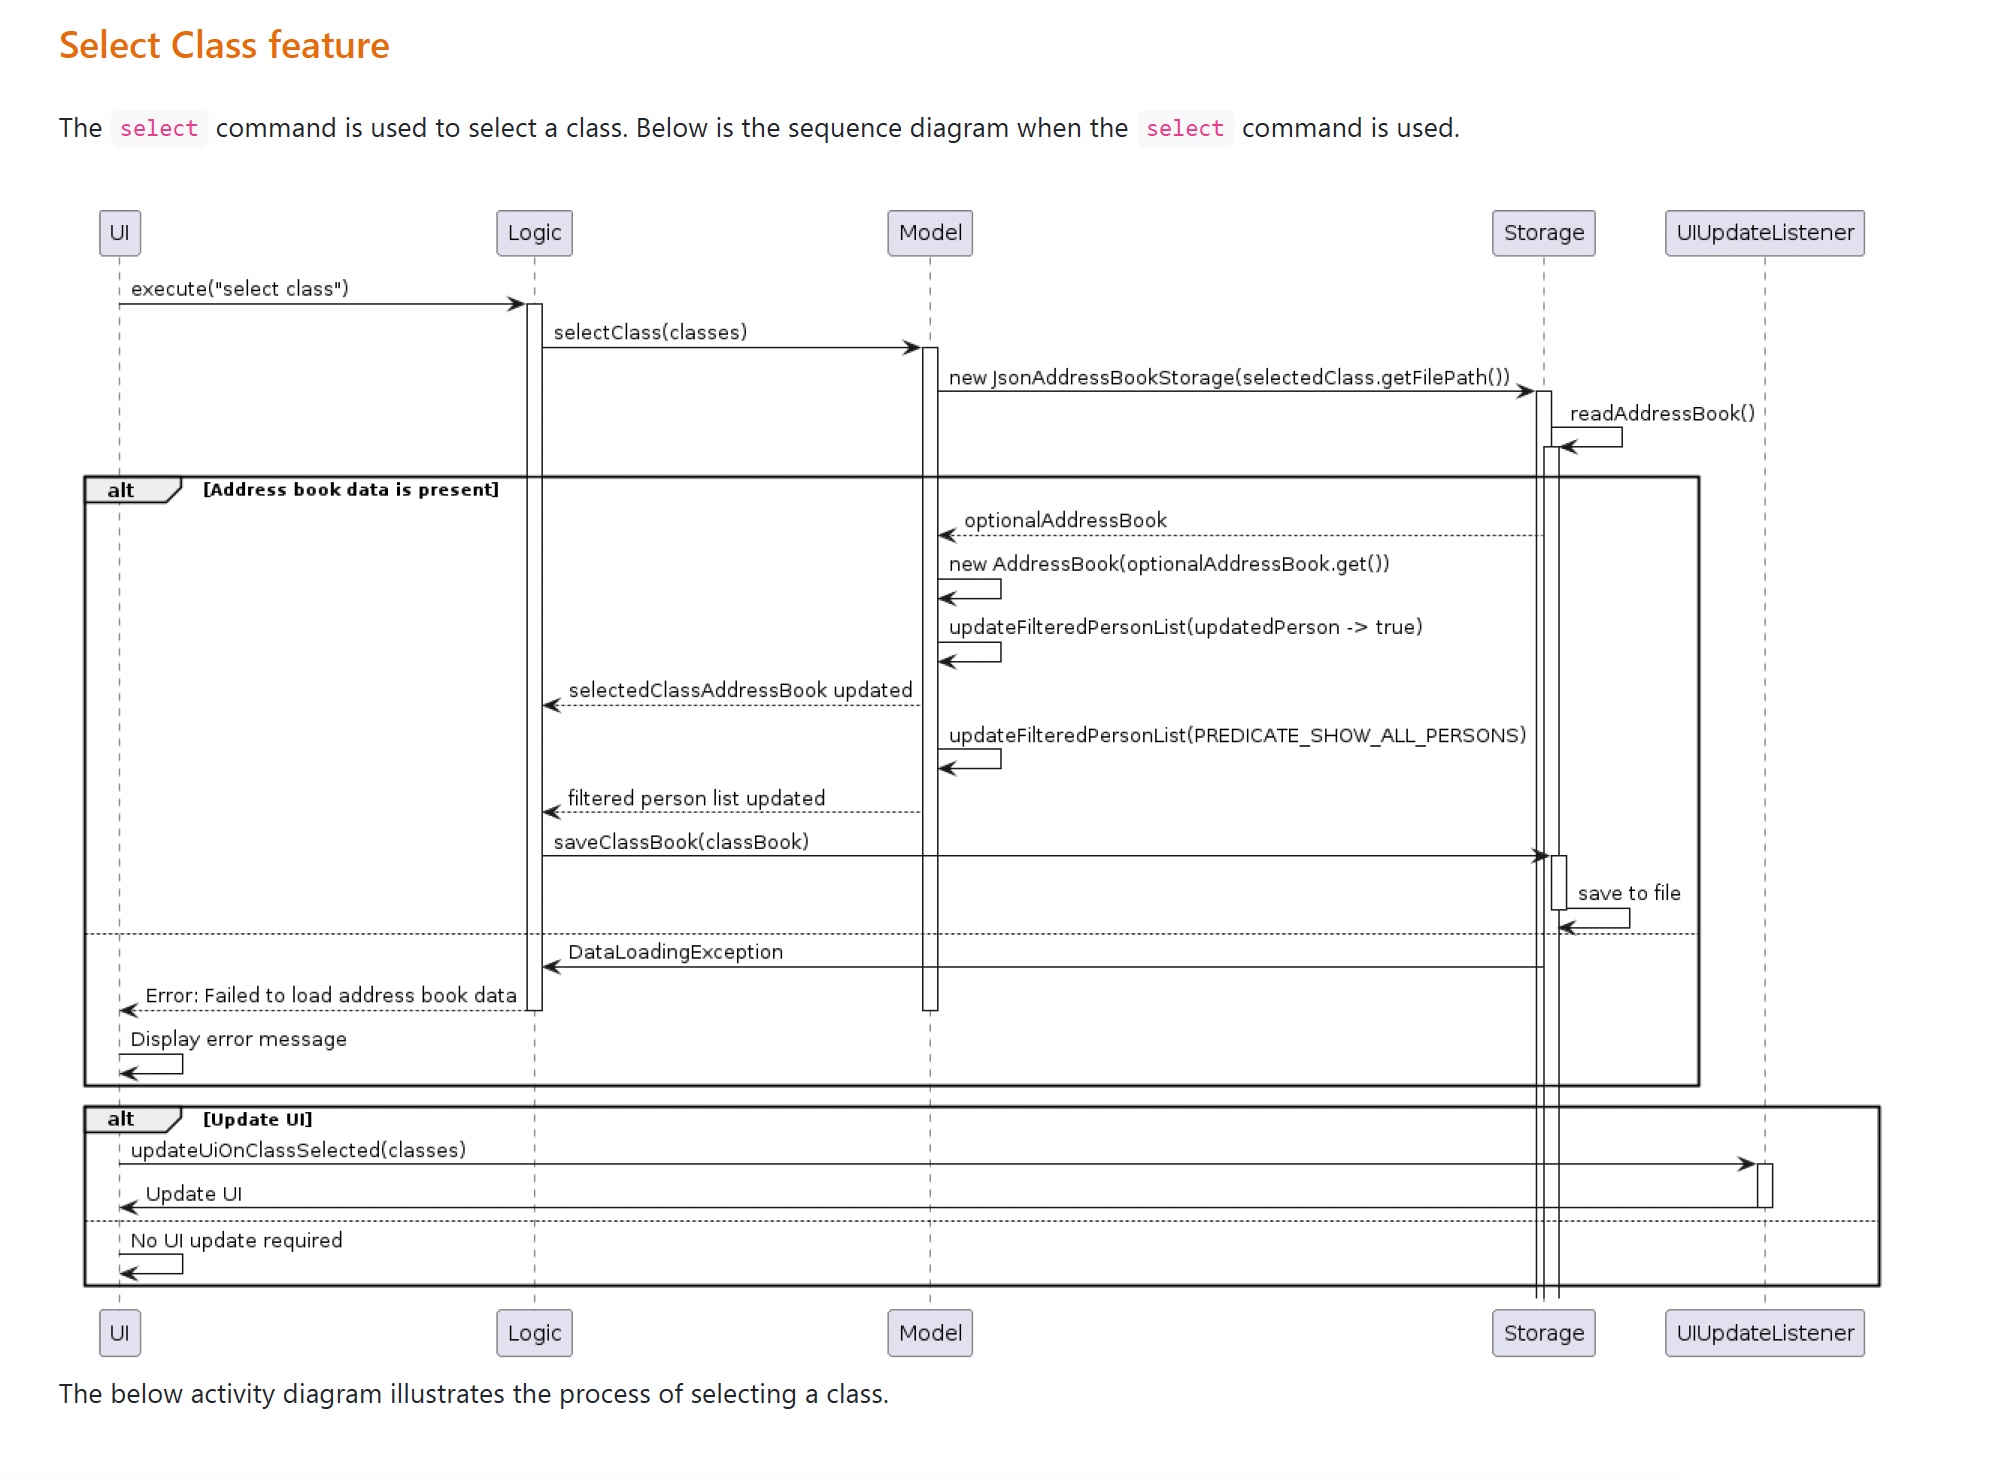The width and height of the screenshot is (2007, 1480).
Task: Click the second 'select' inline code word
Action: coord(1184,129)
